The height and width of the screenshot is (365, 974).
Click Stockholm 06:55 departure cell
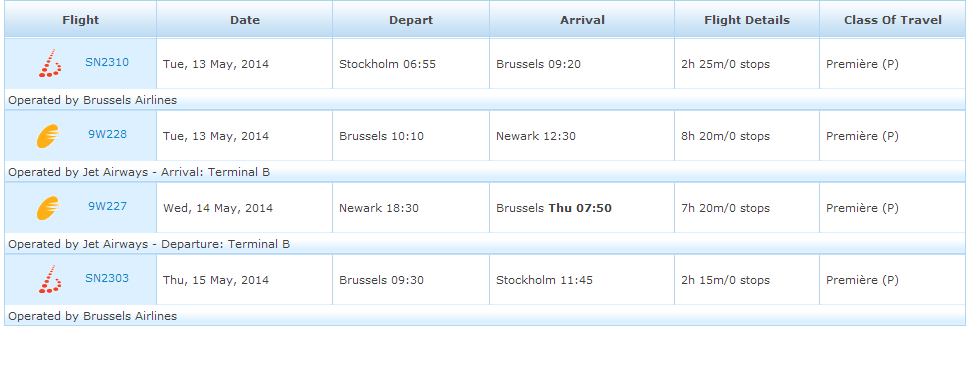click(x=411, y=64)
